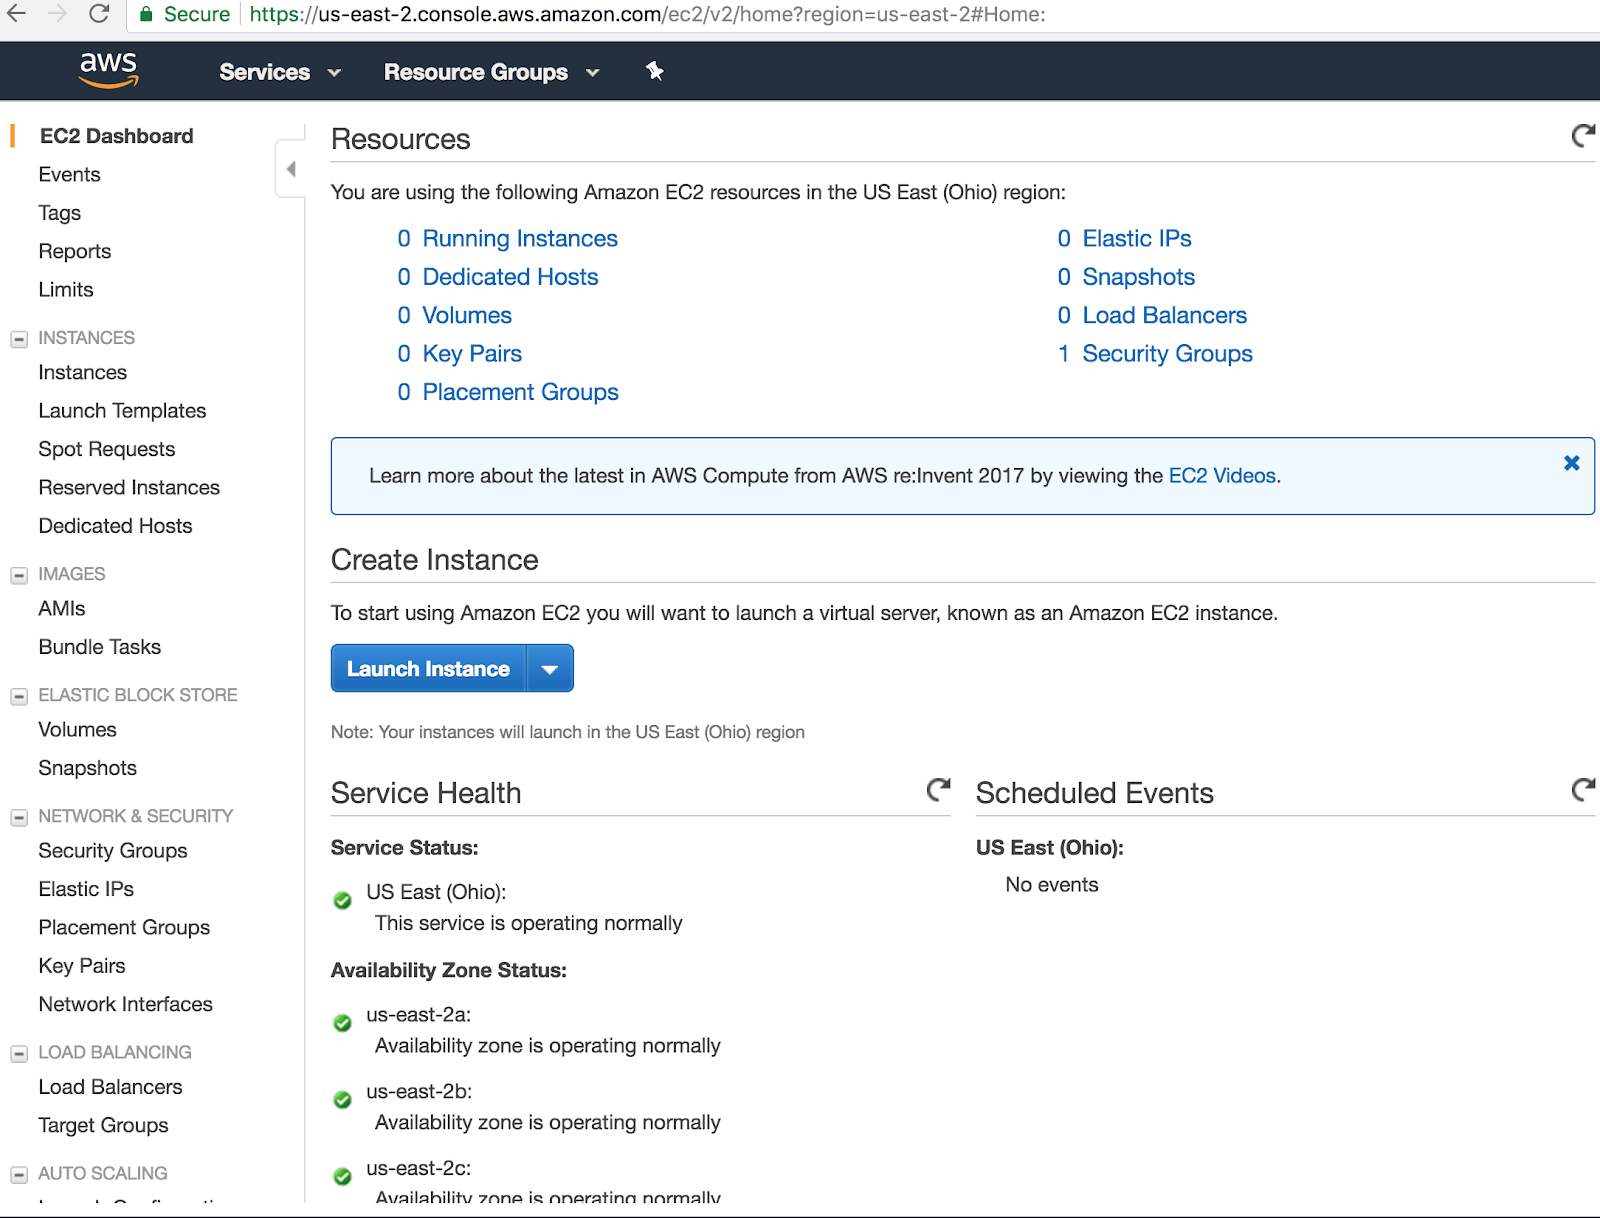This screenshot has height=1218, width=1600.
Task: Click the us-east-2a green status icon
Action: tap(342, 1023)
